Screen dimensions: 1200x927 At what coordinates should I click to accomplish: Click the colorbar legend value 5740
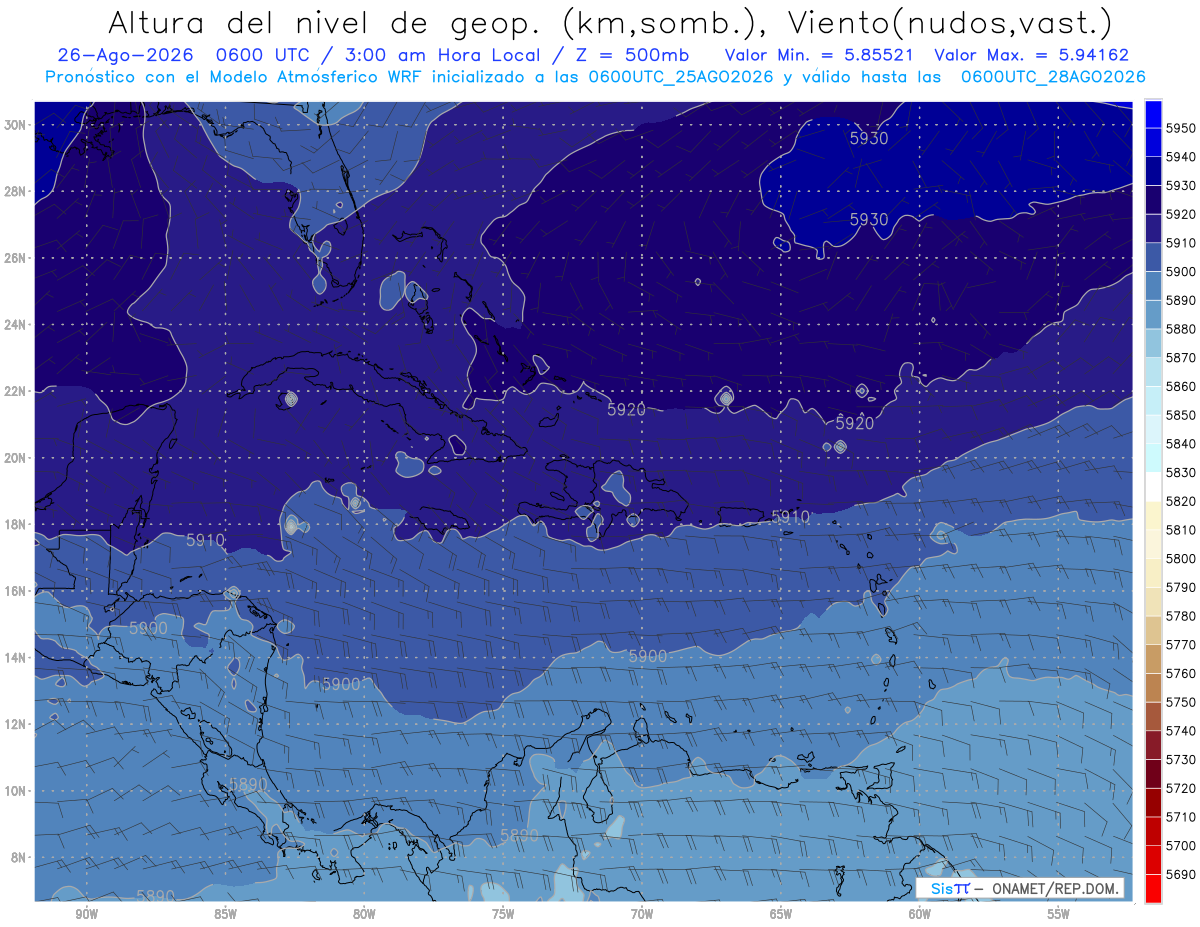tap(1181, 731)
